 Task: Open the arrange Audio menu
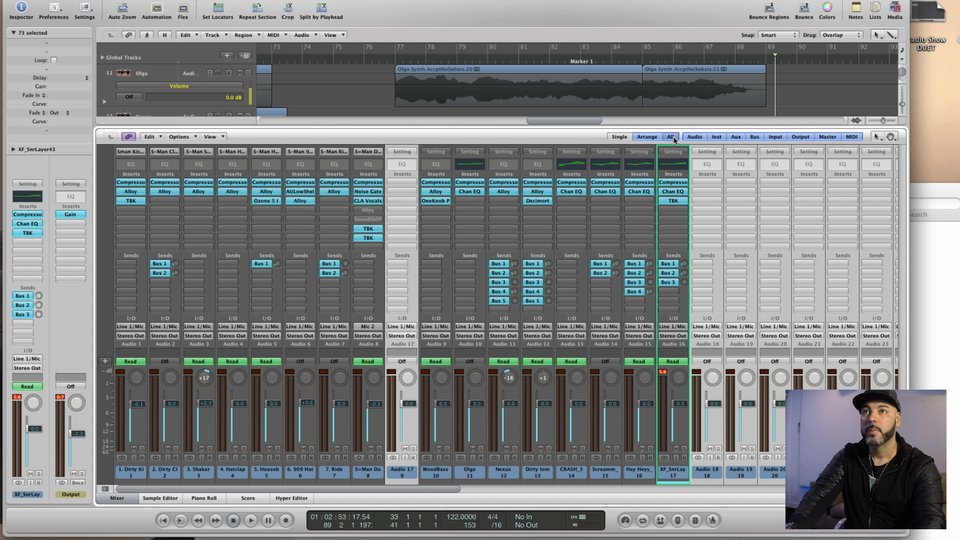pyautogui.click(x=304, y=35)
